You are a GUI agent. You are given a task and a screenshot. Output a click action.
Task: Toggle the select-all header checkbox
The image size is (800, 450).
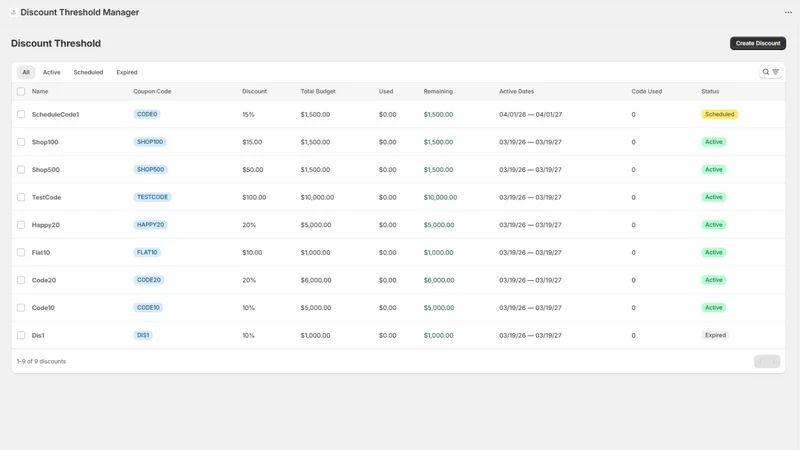pos(21,91)
